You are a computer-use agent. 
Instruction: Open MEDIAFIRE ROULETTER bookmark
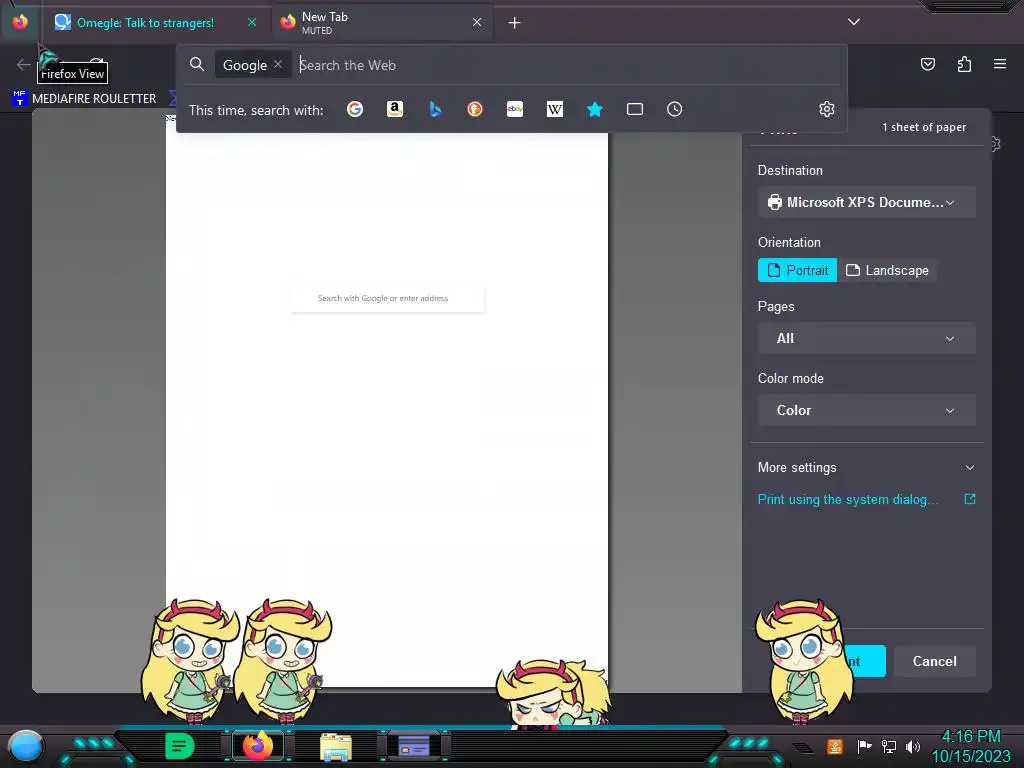pos(85,99)
